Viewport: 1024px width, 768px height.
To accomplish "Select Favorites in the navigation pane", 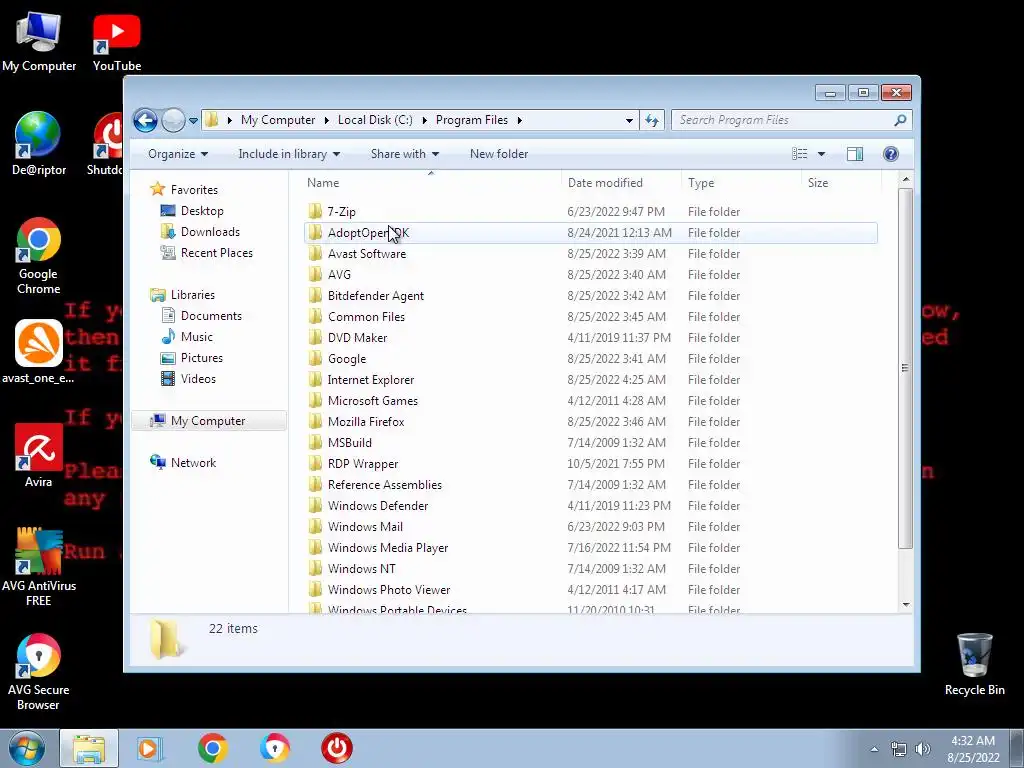I will (194, 190).
